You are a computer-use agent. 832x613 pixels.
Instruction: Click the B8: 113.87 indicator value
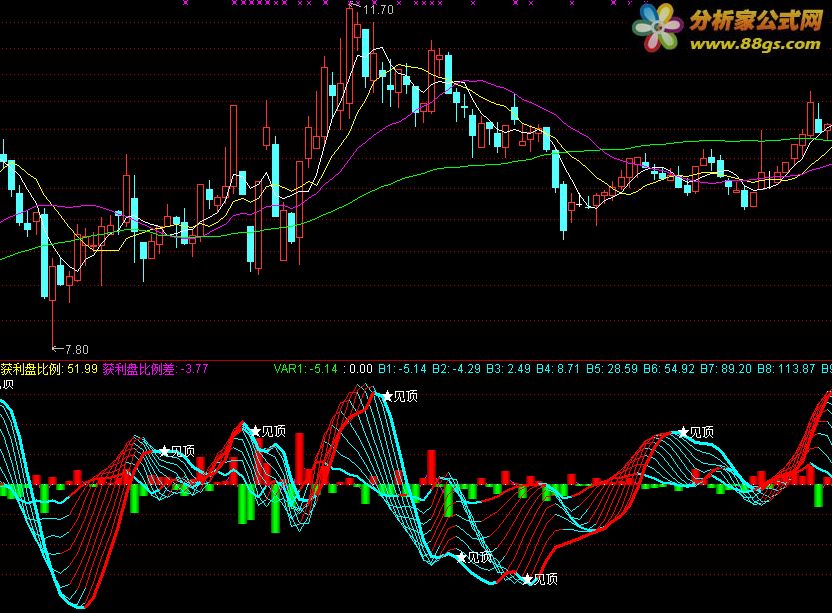point(786,369)
